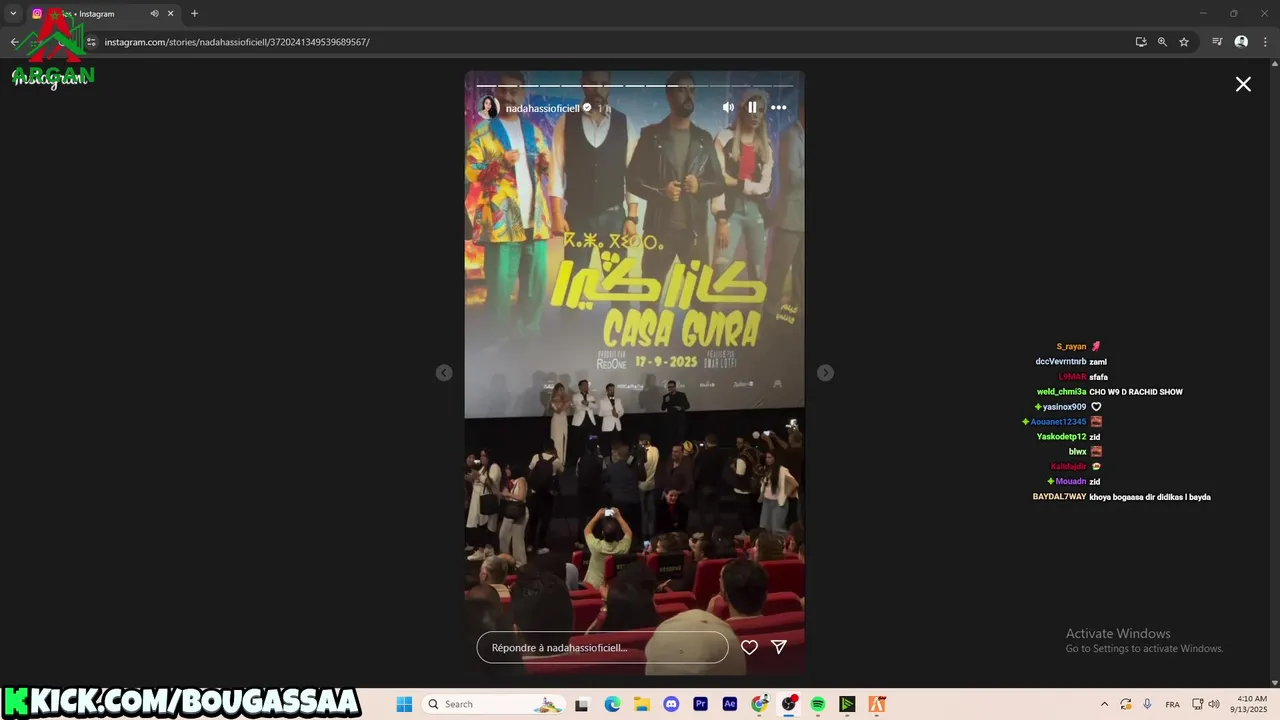
Task: Open the story three-dot options menu
Action: tap(778, 107)
